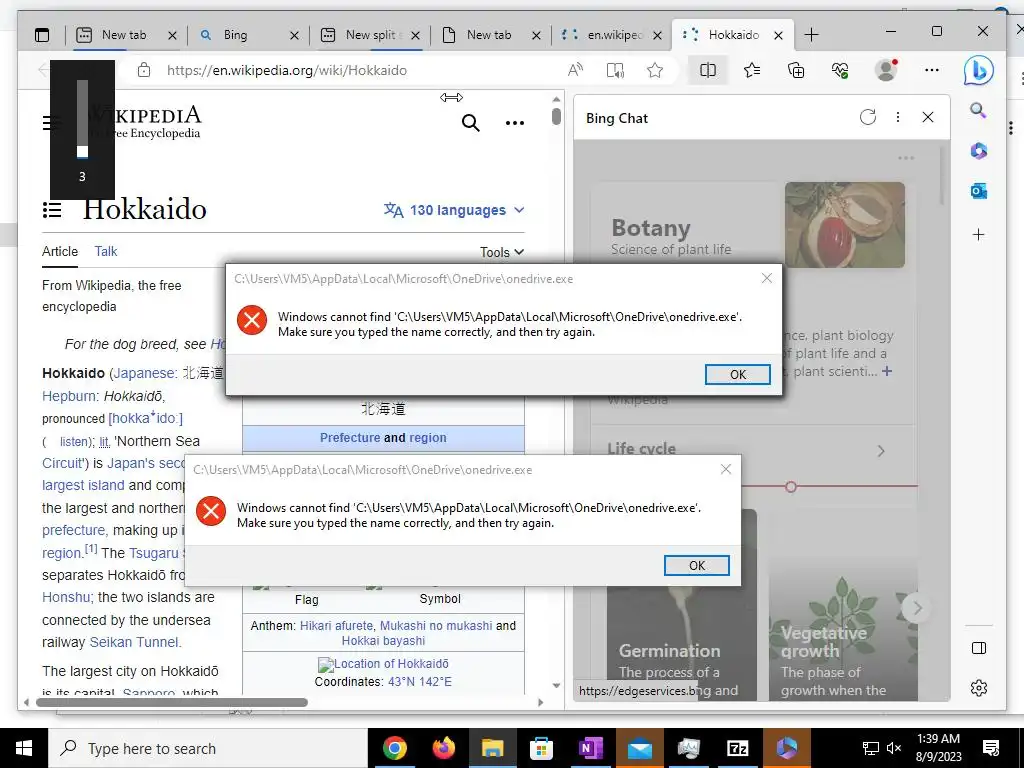
Task: Follow the Hikari afurete anthem link
Action: (336, 626)
